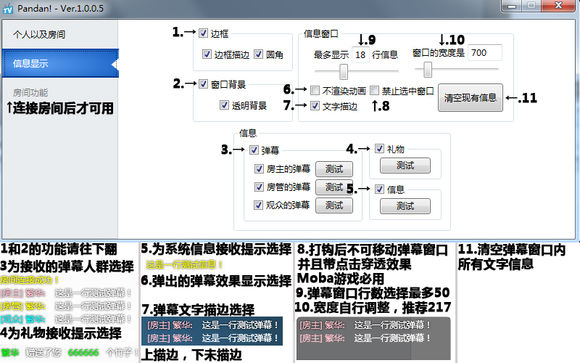
Task: Toggle the 边框 checkbox
Action: 203,33
